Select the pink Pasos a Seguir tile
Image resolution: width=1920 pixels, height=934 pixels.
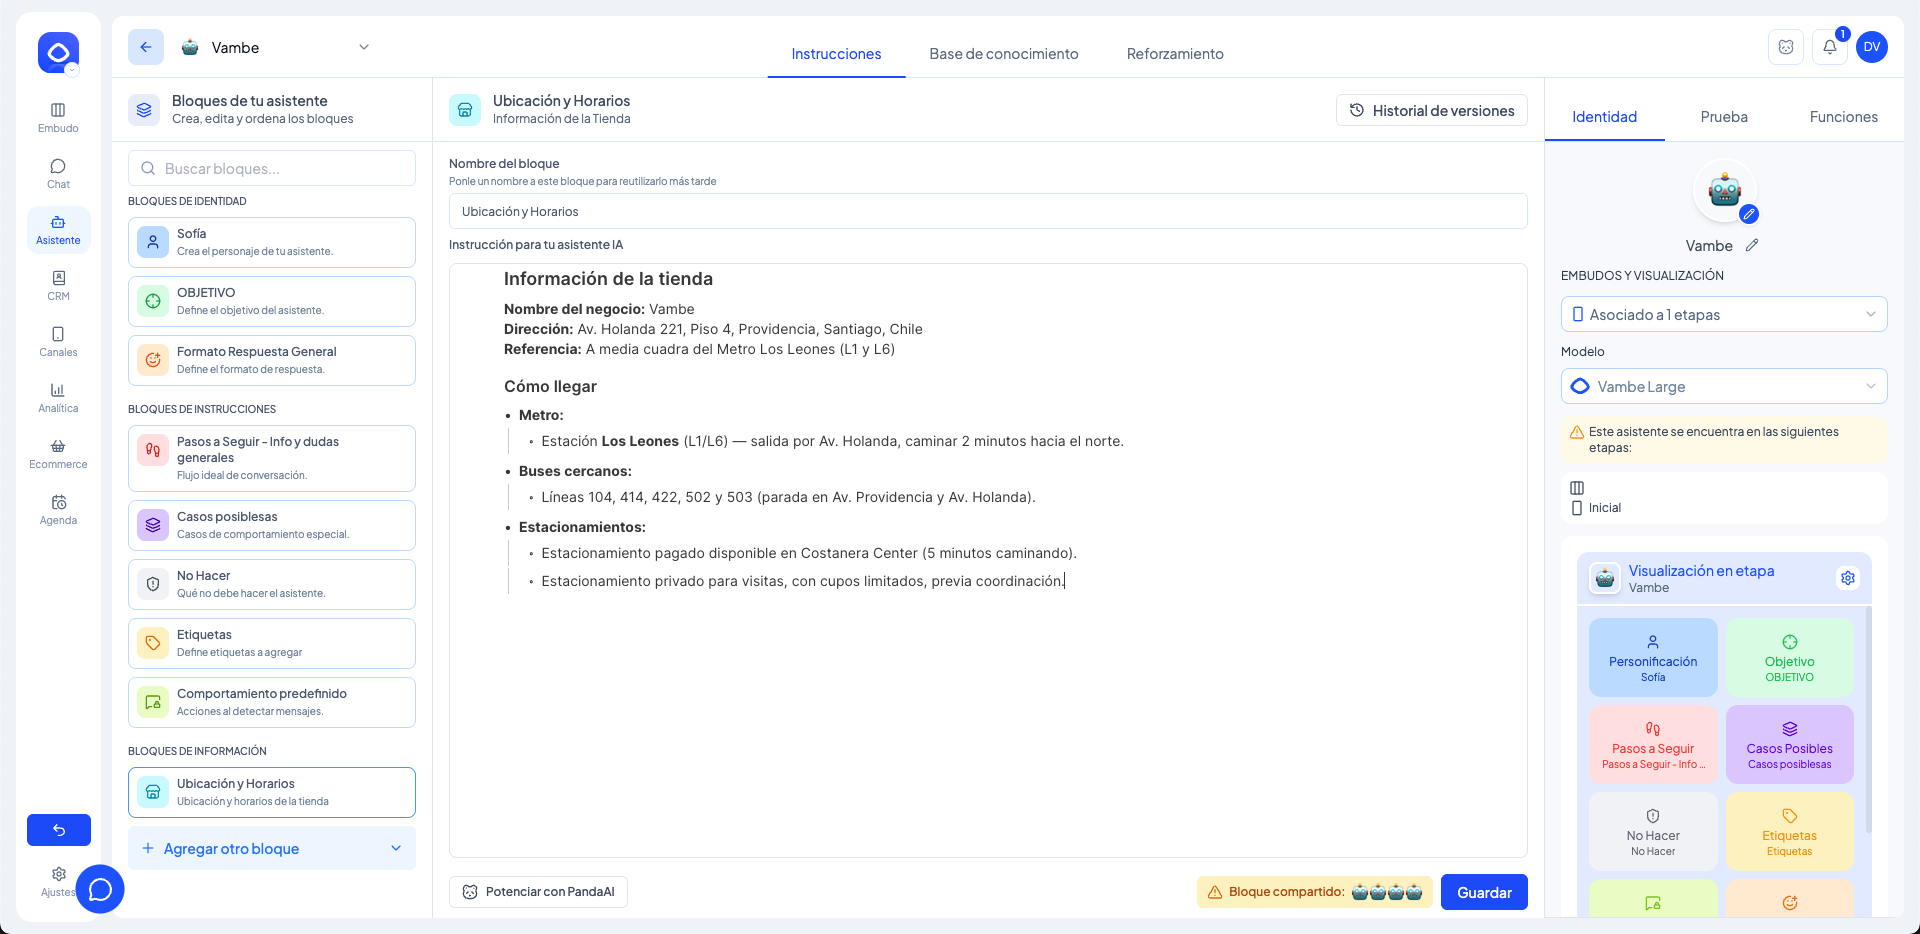[x=1653, y=745]
